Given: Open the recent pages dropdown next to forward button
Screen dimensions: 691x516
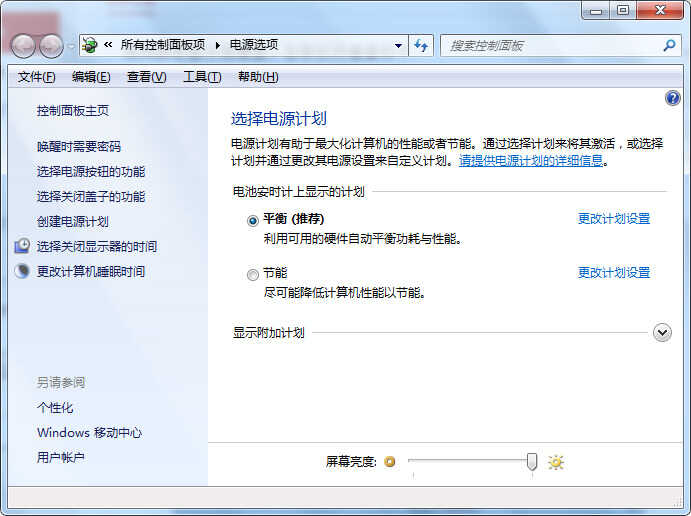Looking at the screenshot, I should coord(71,46).
